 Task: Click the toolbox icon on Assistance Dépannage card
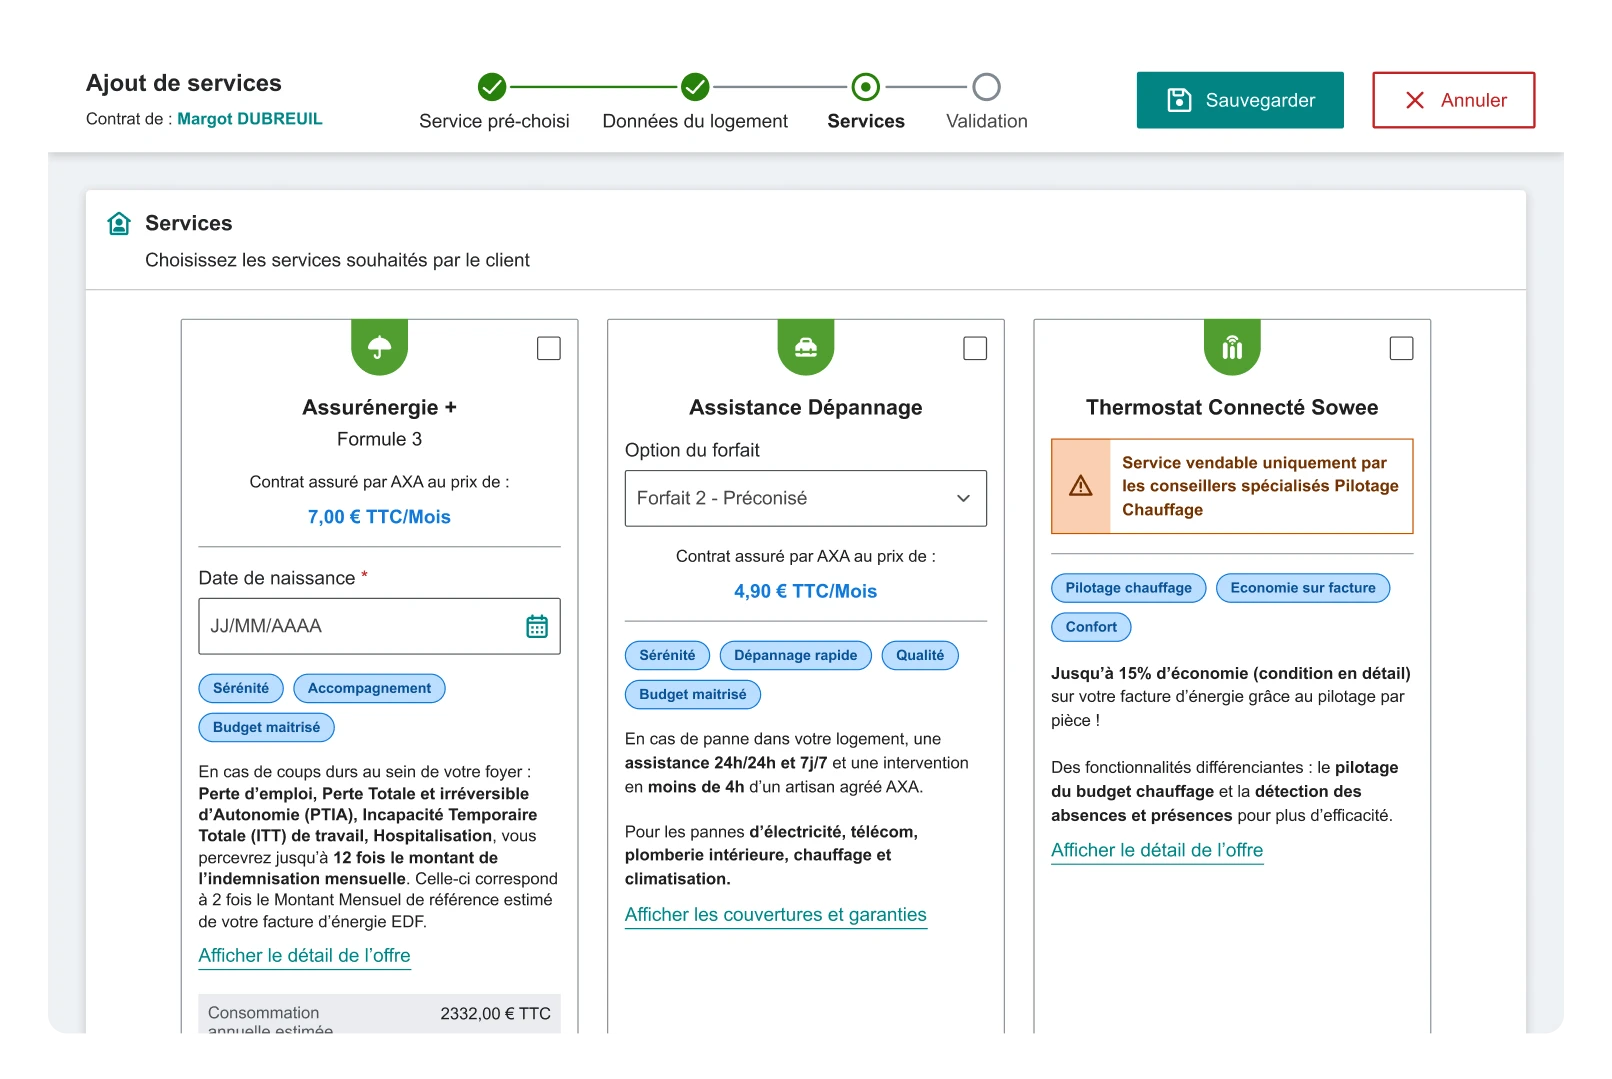pyautogui.click(x=806, y=347)
